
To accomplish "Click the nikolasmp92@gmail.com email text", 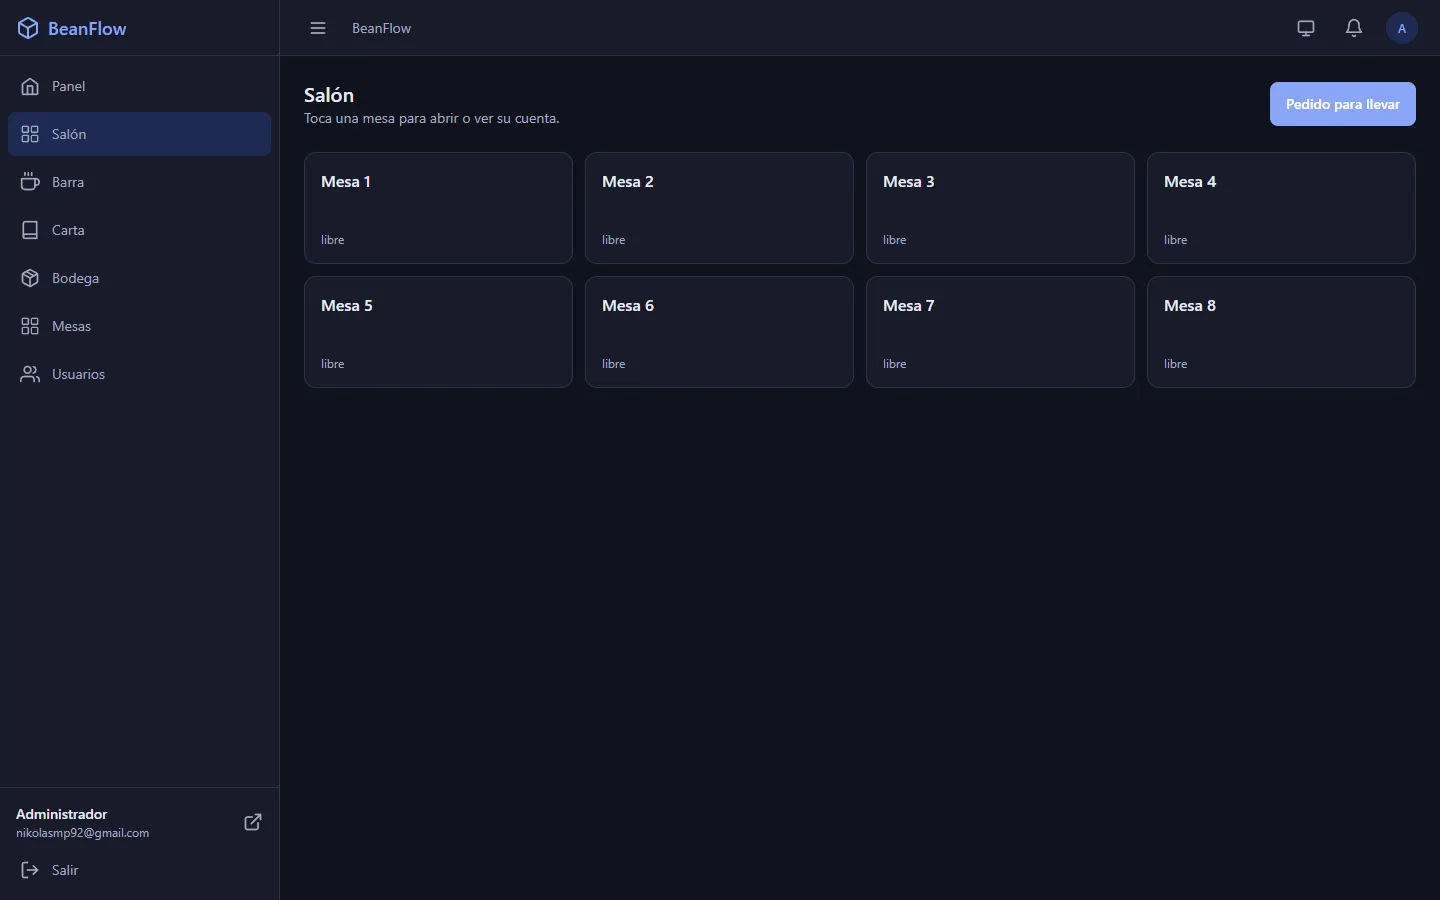I will click(82, 833).
